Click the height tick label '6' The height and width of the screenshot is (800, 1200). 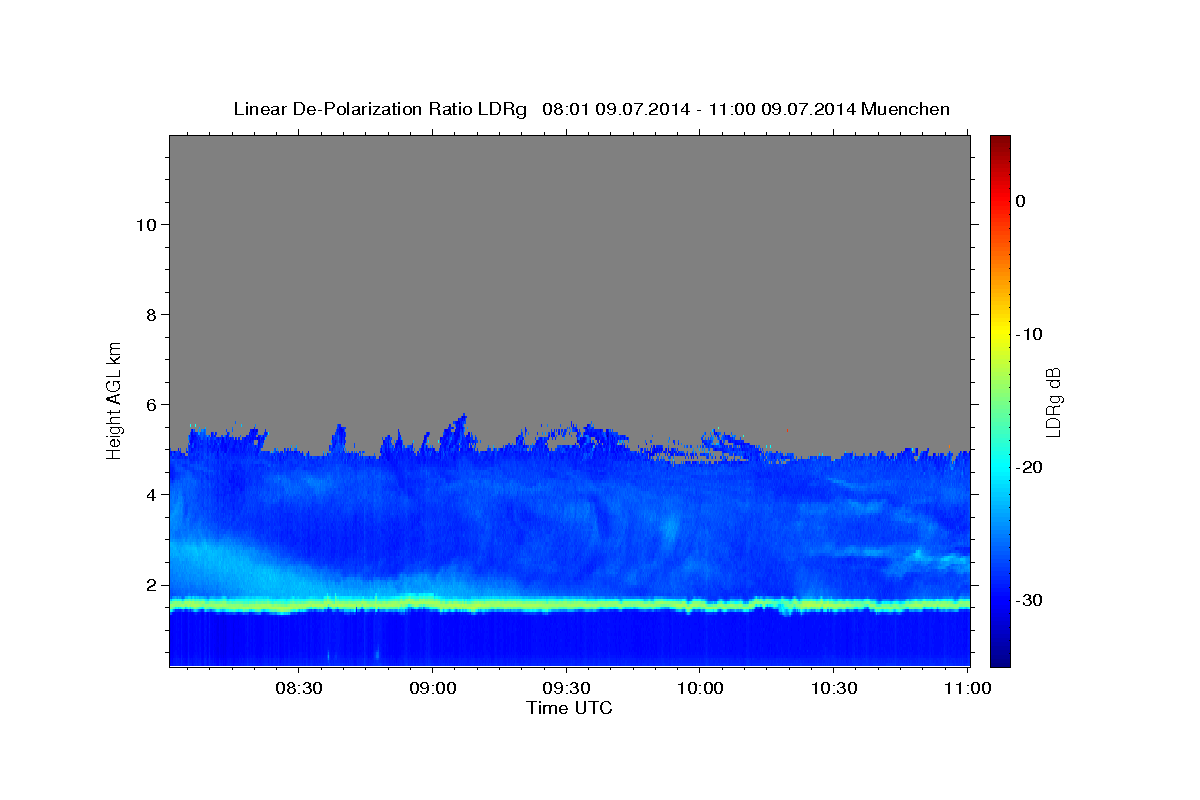tap(150, 404)
